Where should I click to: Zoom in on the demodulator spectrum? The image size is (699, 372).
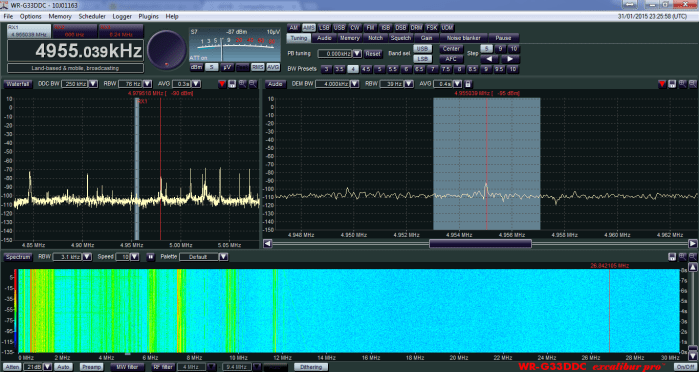(683, 84)
